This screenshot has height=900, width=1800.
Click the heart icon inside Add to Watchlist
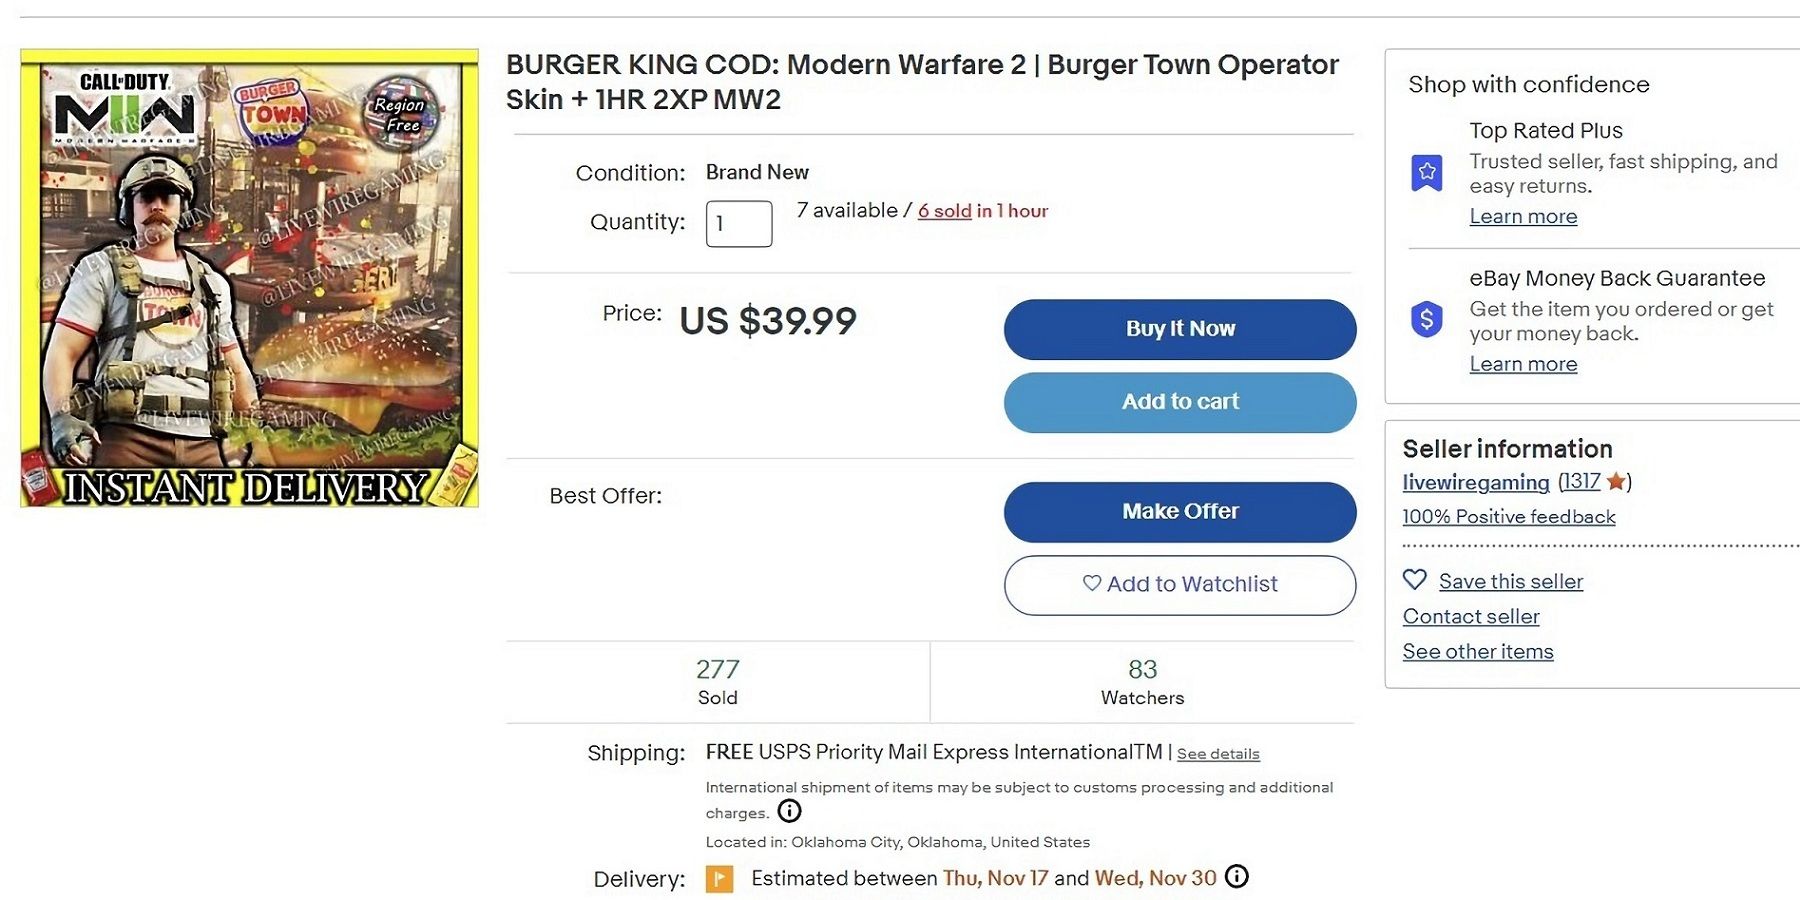(x=1092, y=584)
